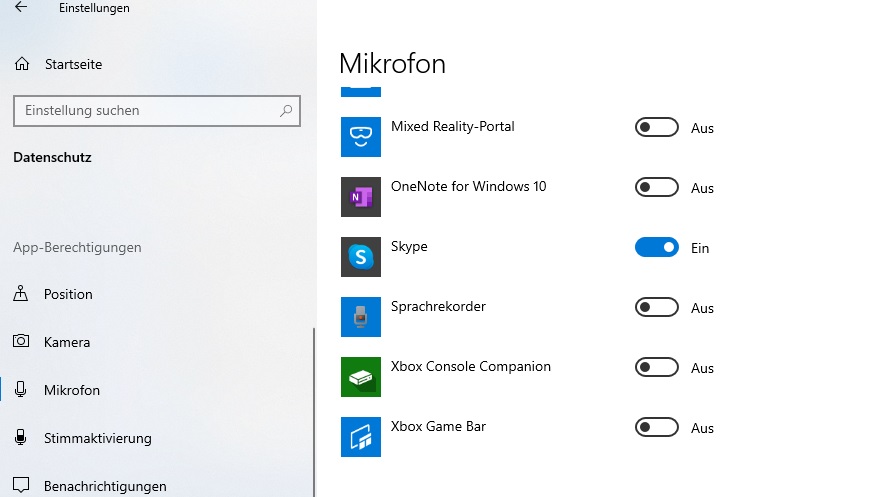Enable Xbox Console Companion microphone toggle

(x=657, y=367)
